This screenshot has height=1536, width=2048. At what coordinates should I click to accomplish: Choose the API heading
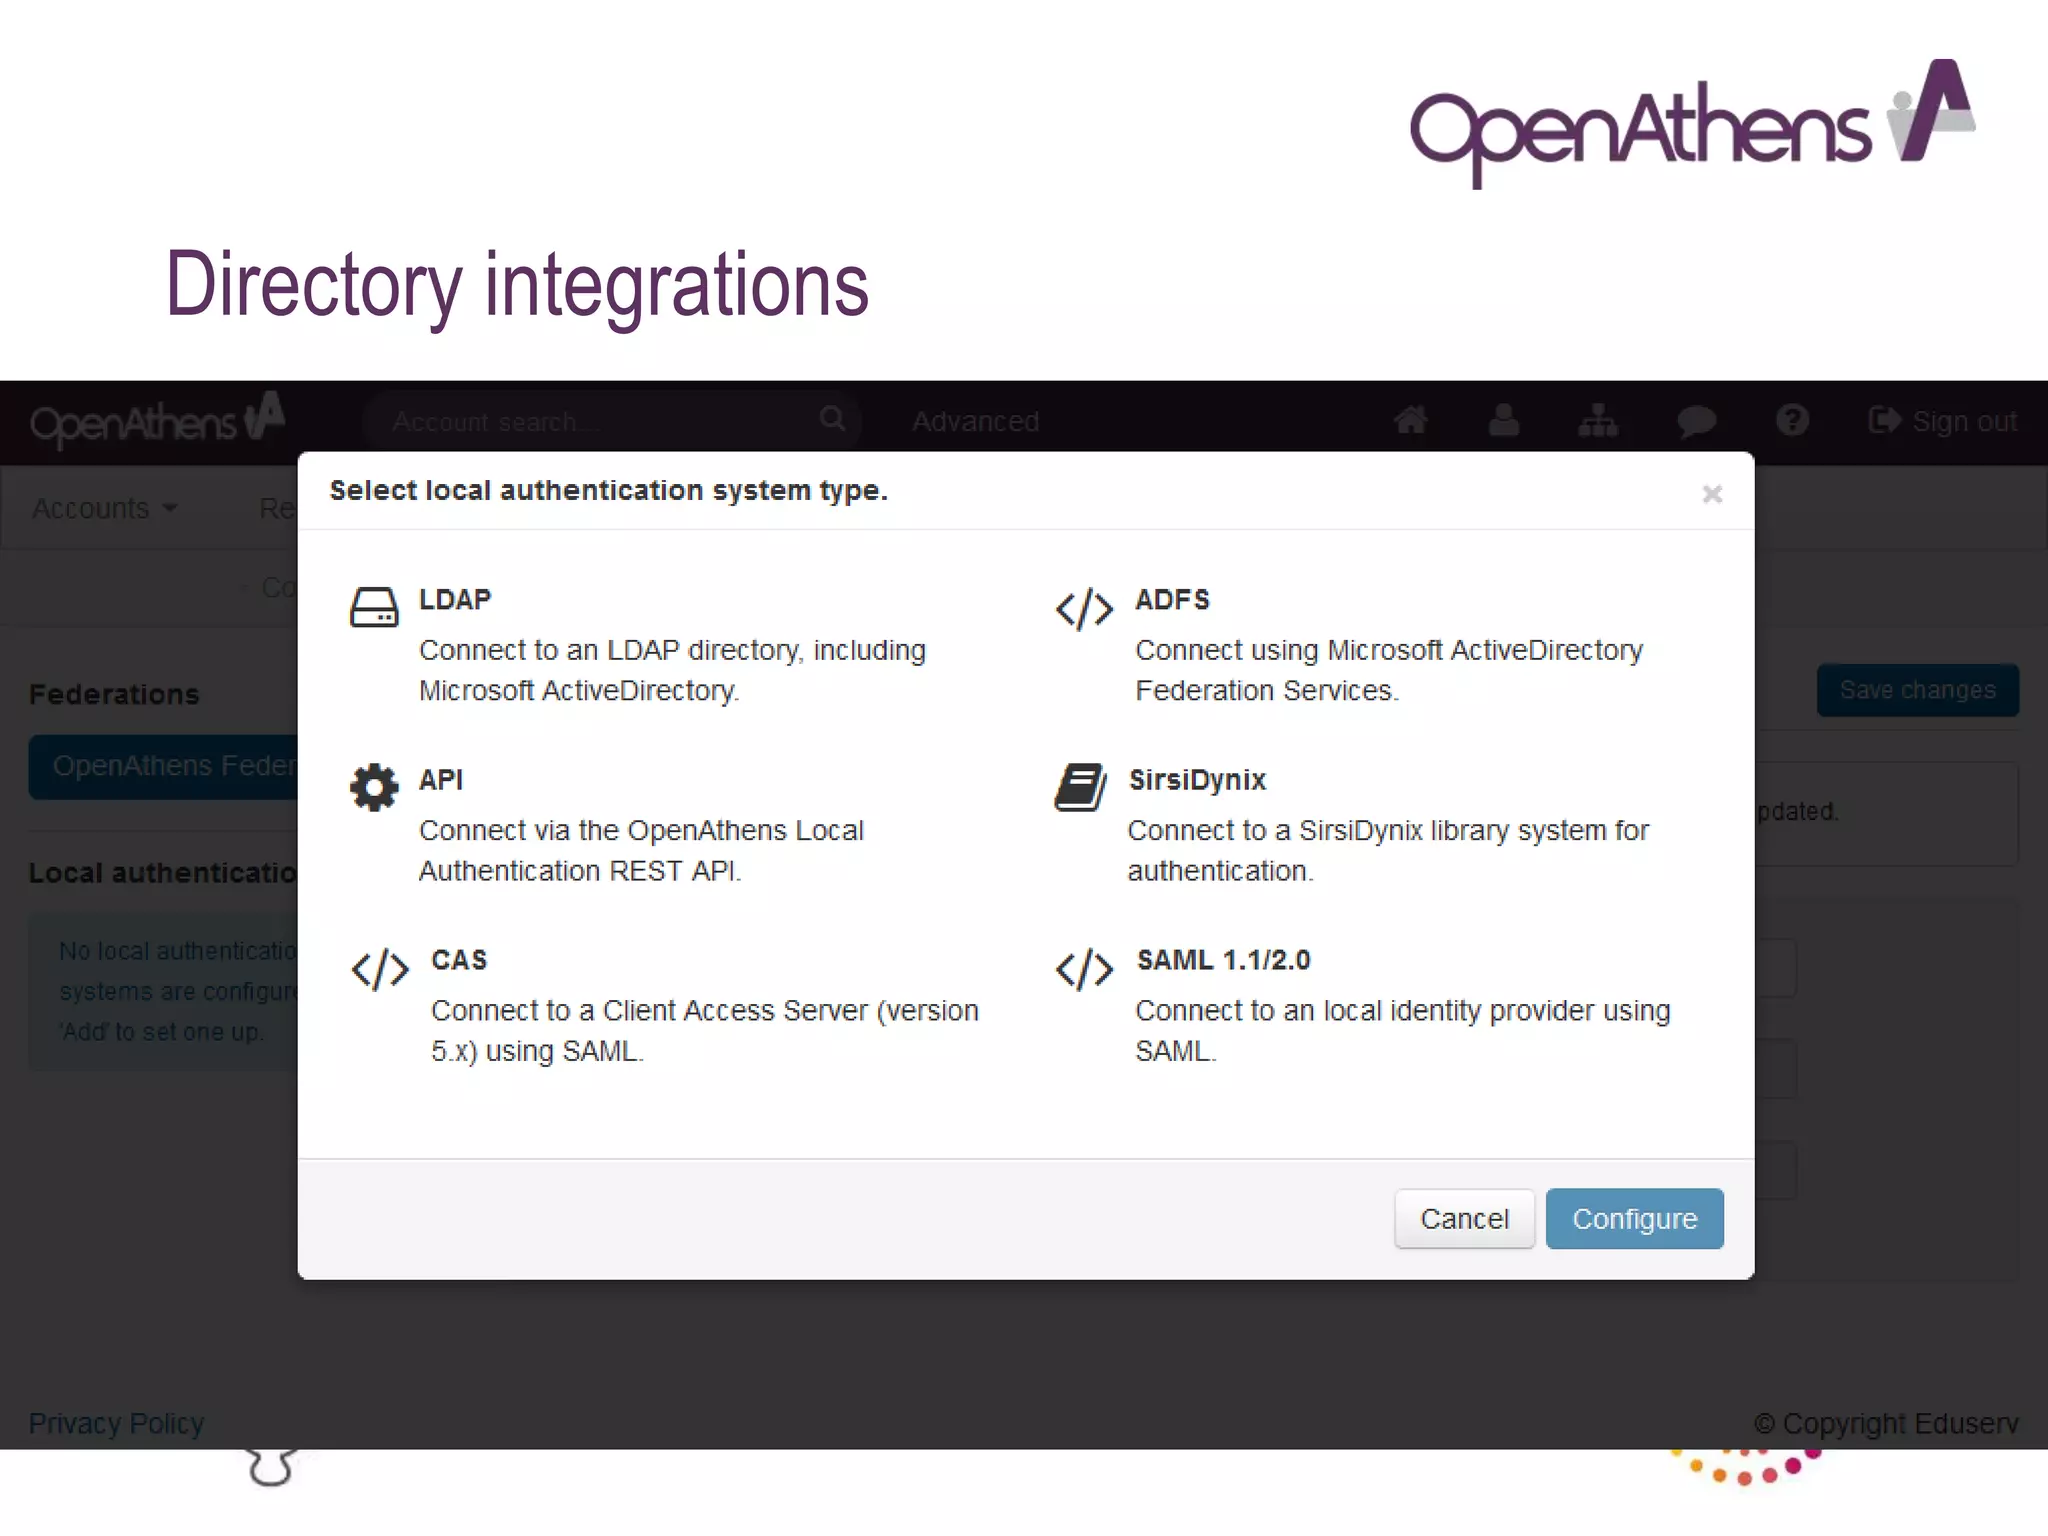click(441, 780)
